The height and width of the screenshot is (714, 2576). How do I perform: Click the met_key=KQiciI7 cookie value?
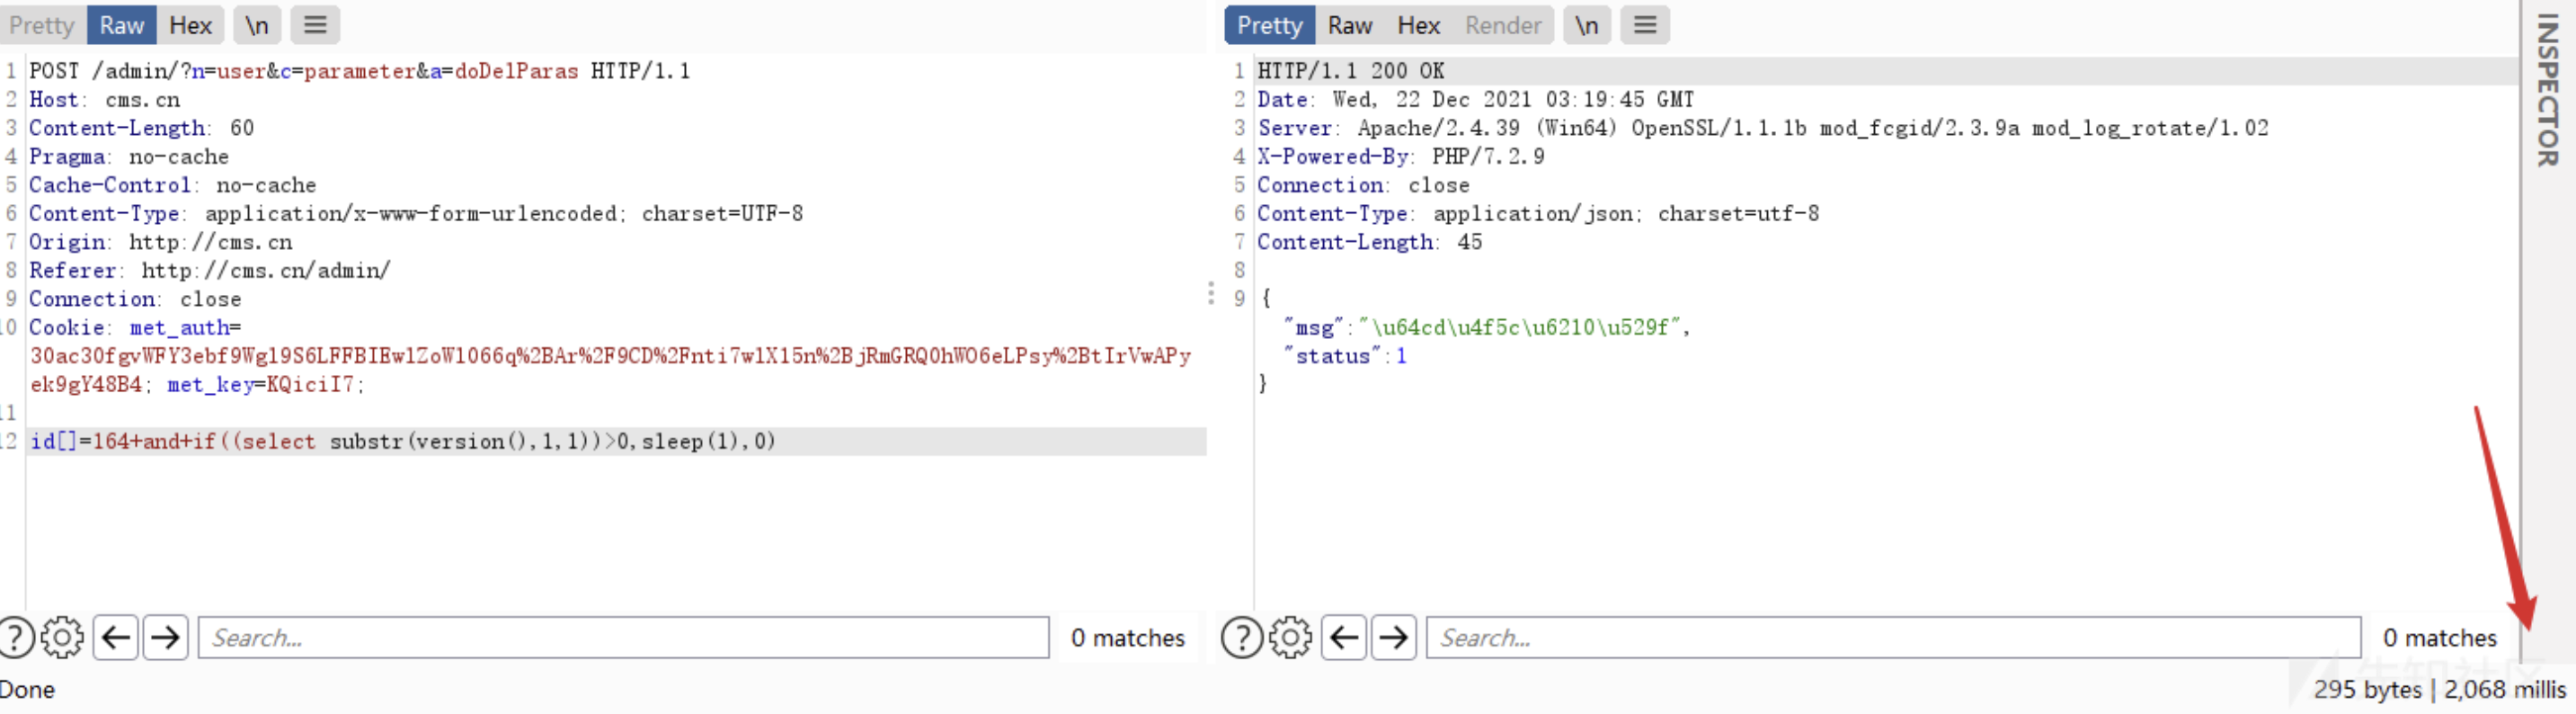(265, 385)
